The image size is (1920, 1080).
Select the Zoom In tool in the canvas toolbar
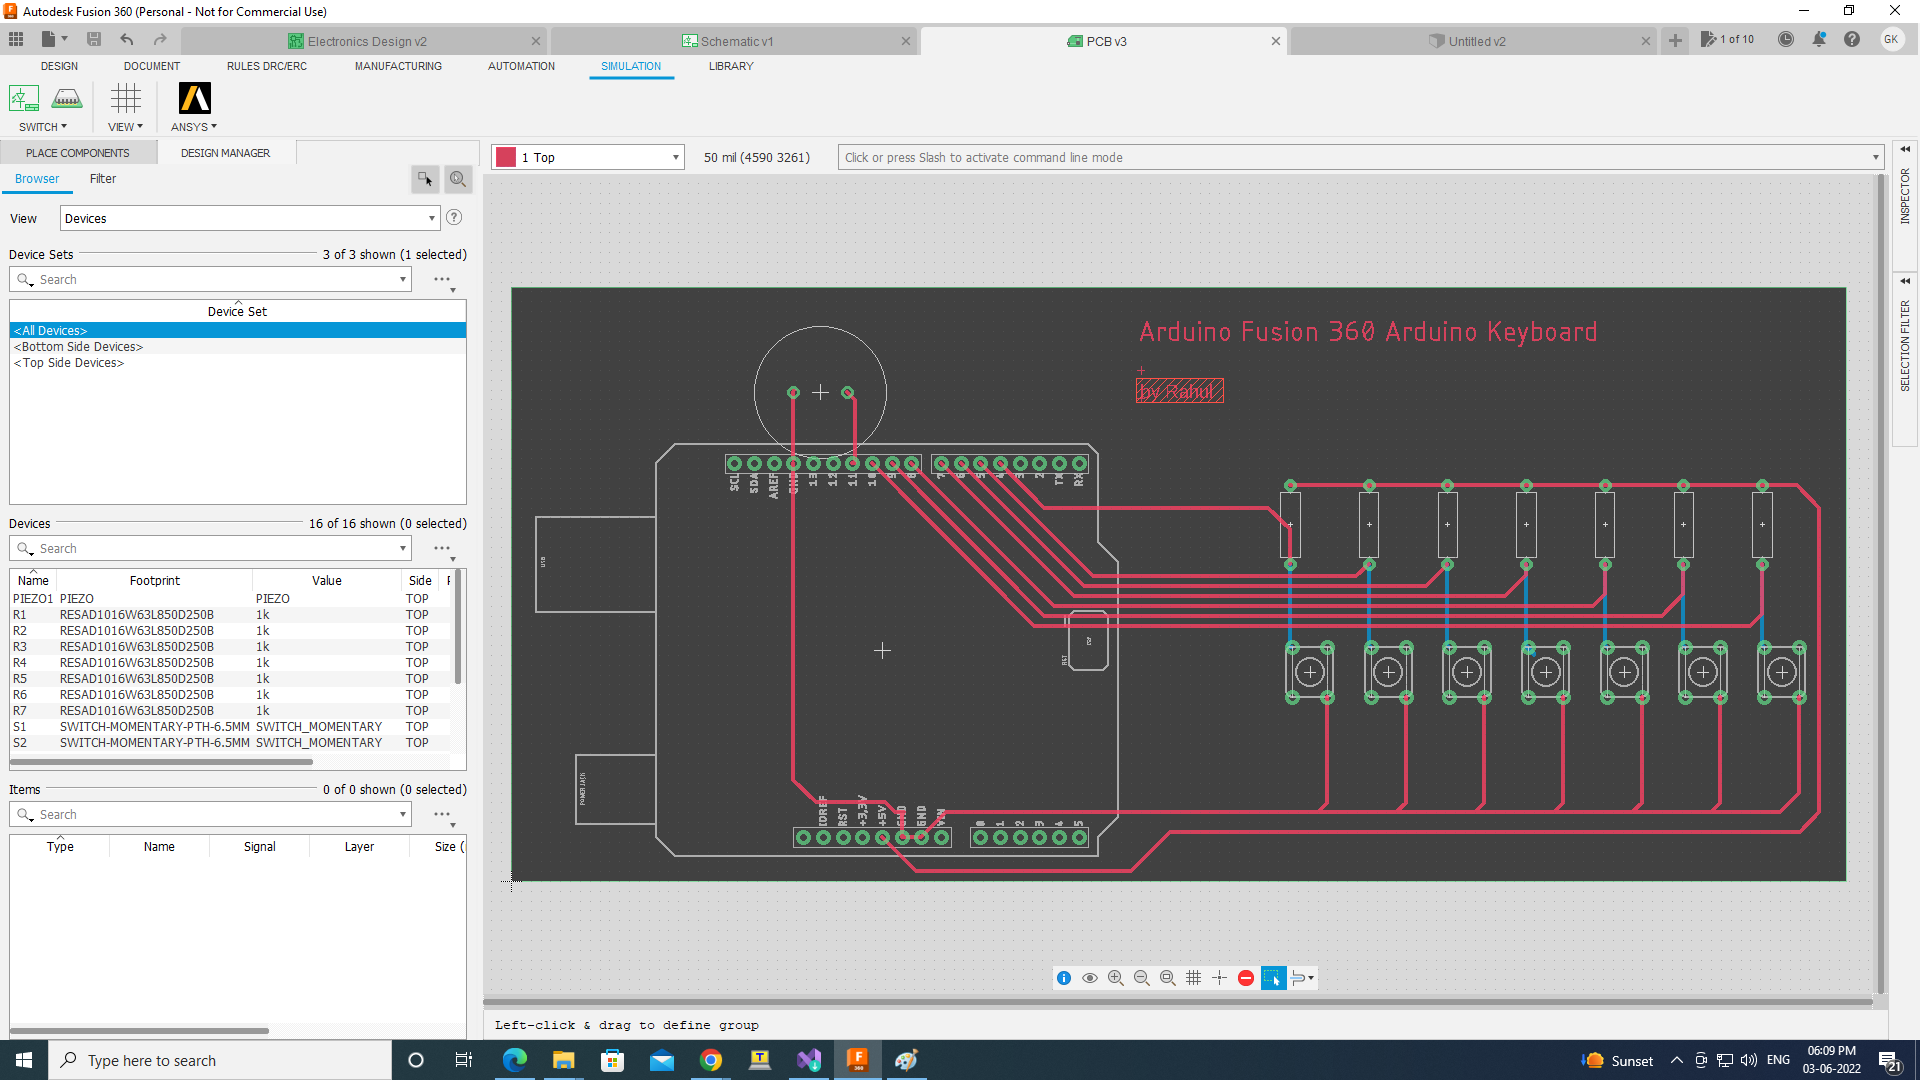pos(1116,978)
